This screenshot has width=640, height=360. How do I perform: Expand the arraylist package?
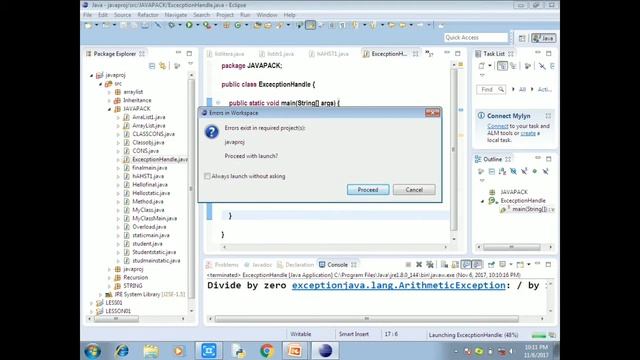click(x=109, y=92)
